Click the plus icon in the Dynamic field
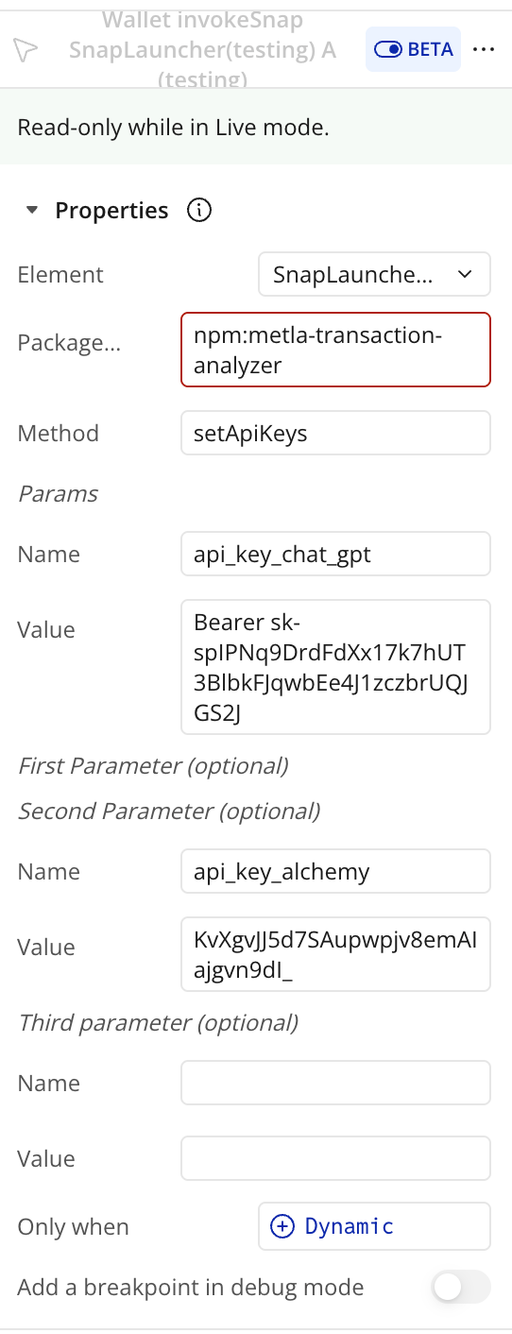This screenshot has height=1334, width=512. [x=283, y=1226]
